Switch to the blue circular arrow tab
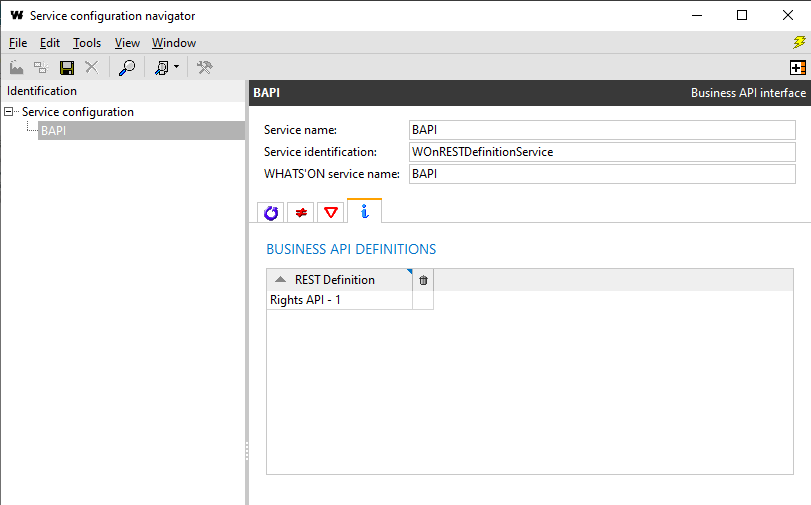The image size is (811, 505). pos(270,212)
